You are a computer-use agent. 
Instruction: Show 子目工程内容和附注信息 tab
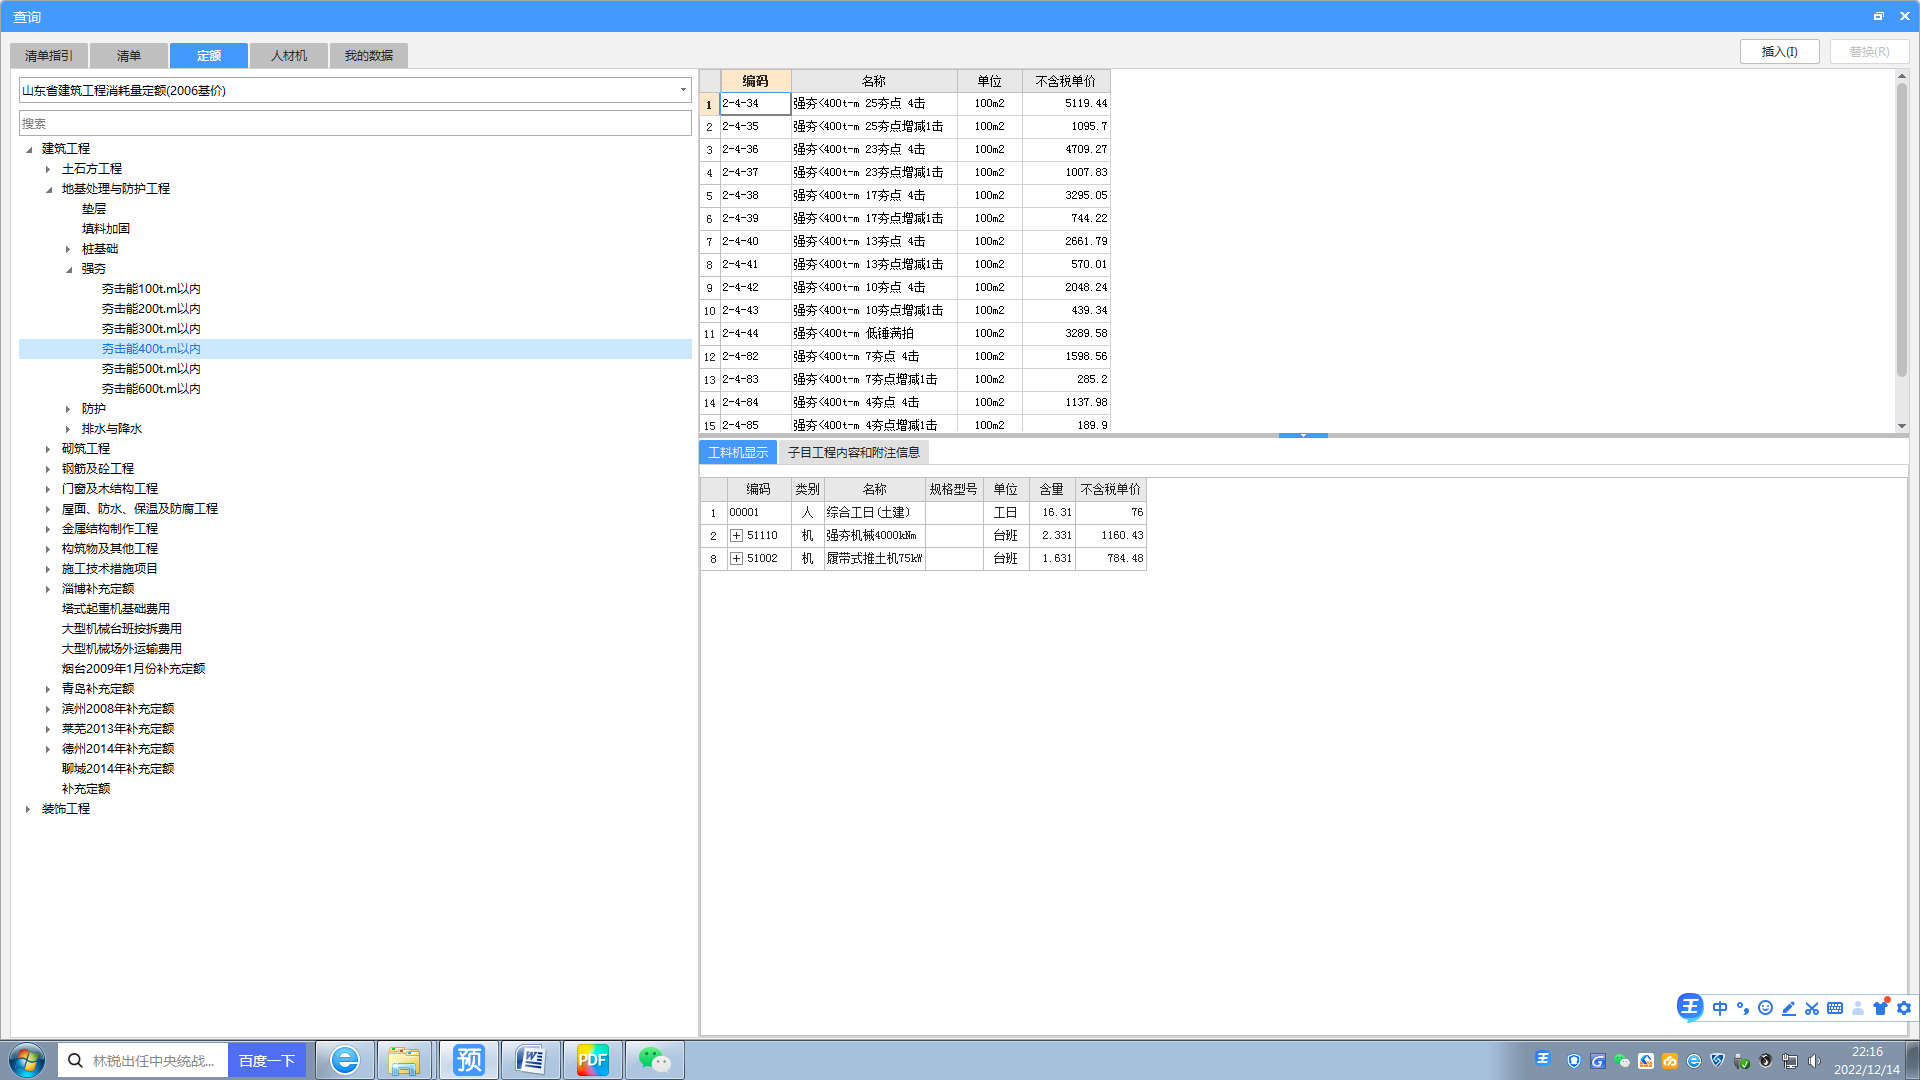[x=854, y=453]
